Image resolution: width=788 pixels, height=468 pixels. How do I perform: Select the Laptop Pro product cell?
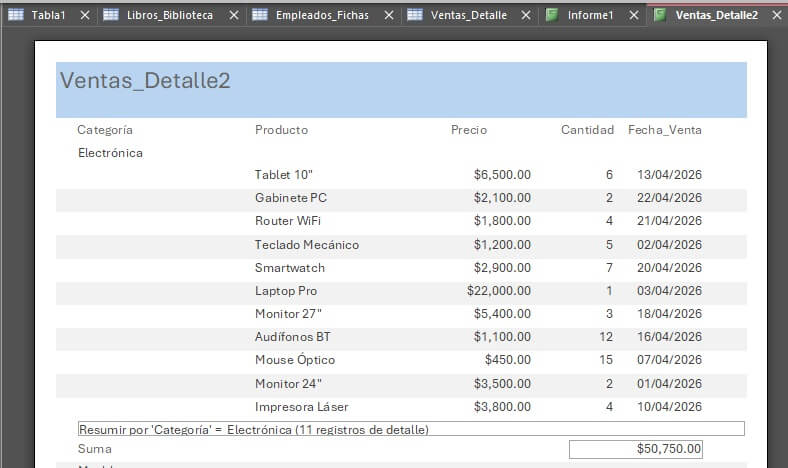pos(286,291)
